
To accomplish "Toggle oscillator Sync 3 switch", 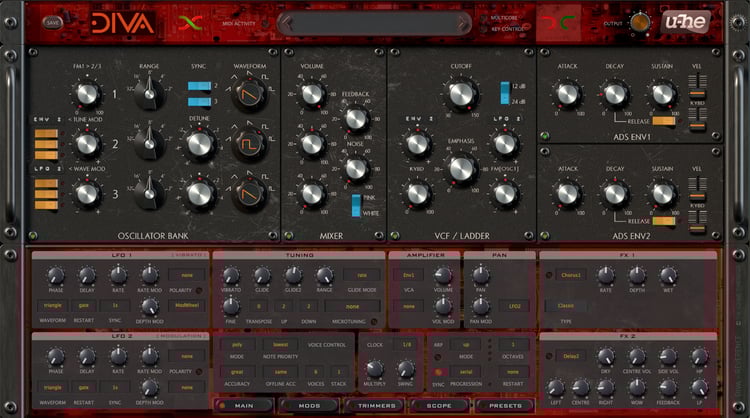I will coord(199,101).
